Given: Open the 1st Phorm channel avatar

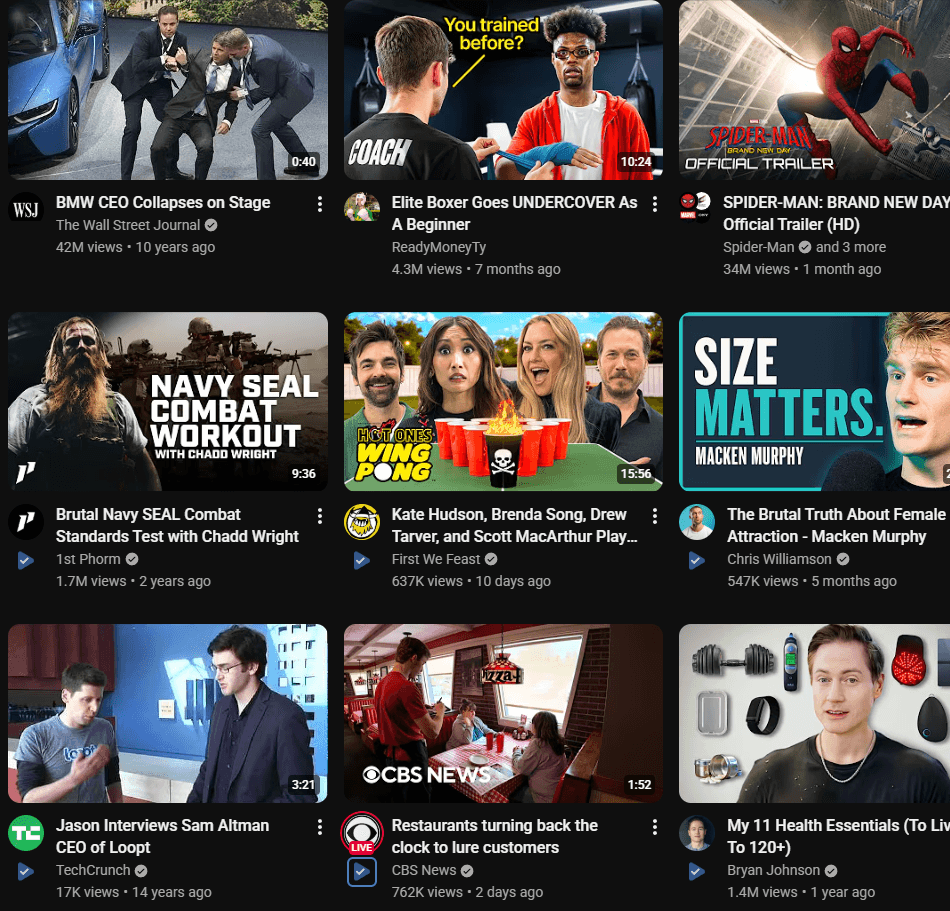Looking at the screenshot, I should pyautogui.click(x=26, y=522).
